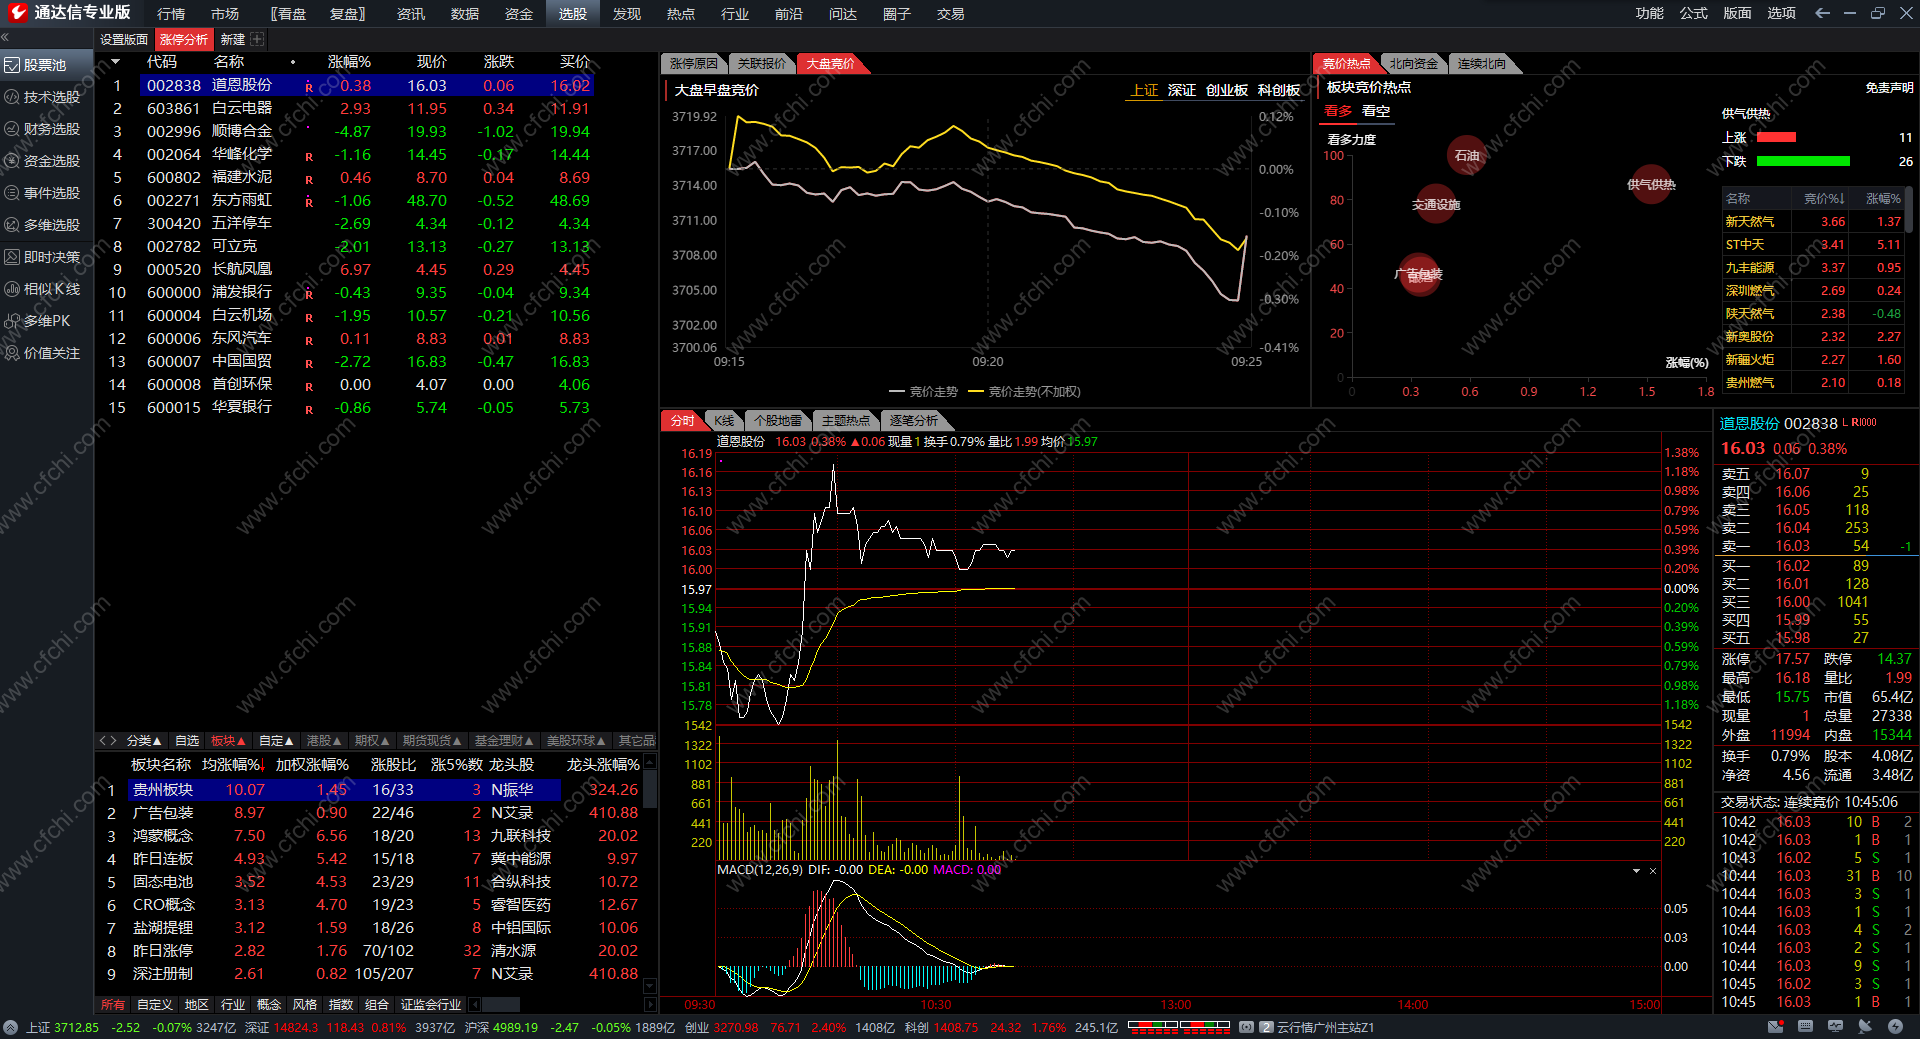Select 深证 in 大盘早盘竞价 chart

coord(1182,90)
